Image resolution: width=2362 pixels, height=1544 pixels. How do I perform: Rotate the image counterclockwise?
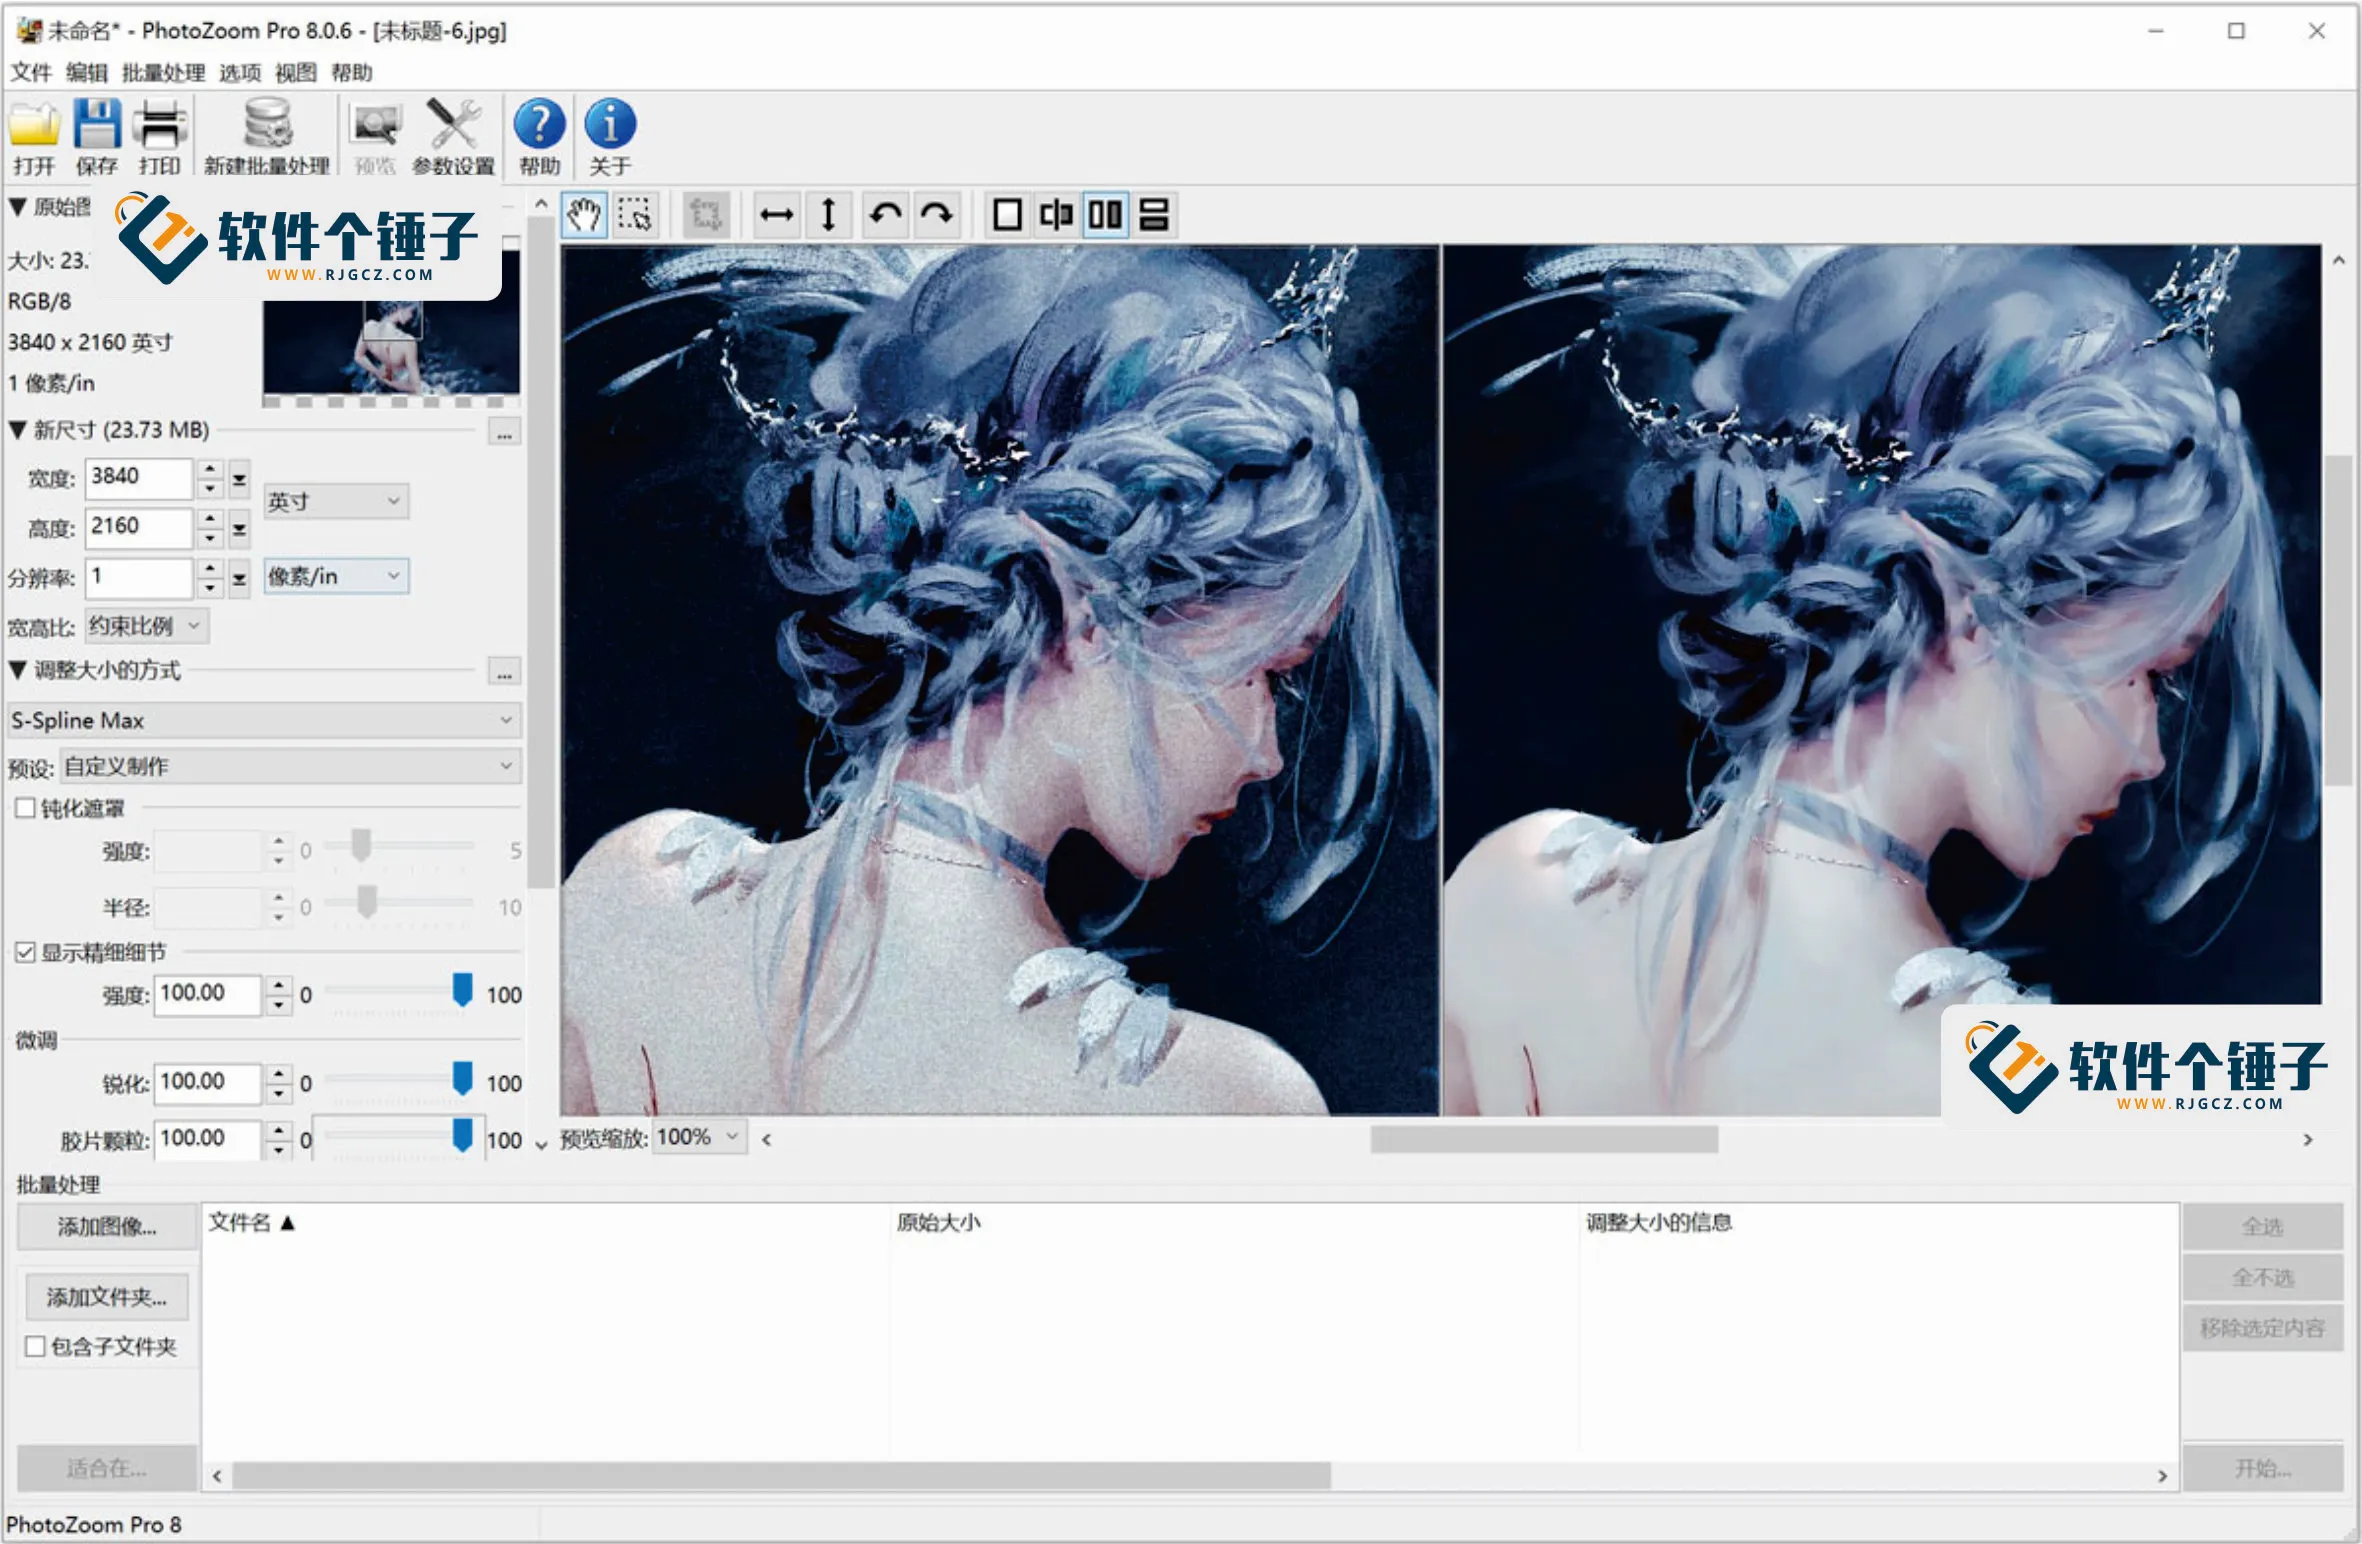(885, 215)
